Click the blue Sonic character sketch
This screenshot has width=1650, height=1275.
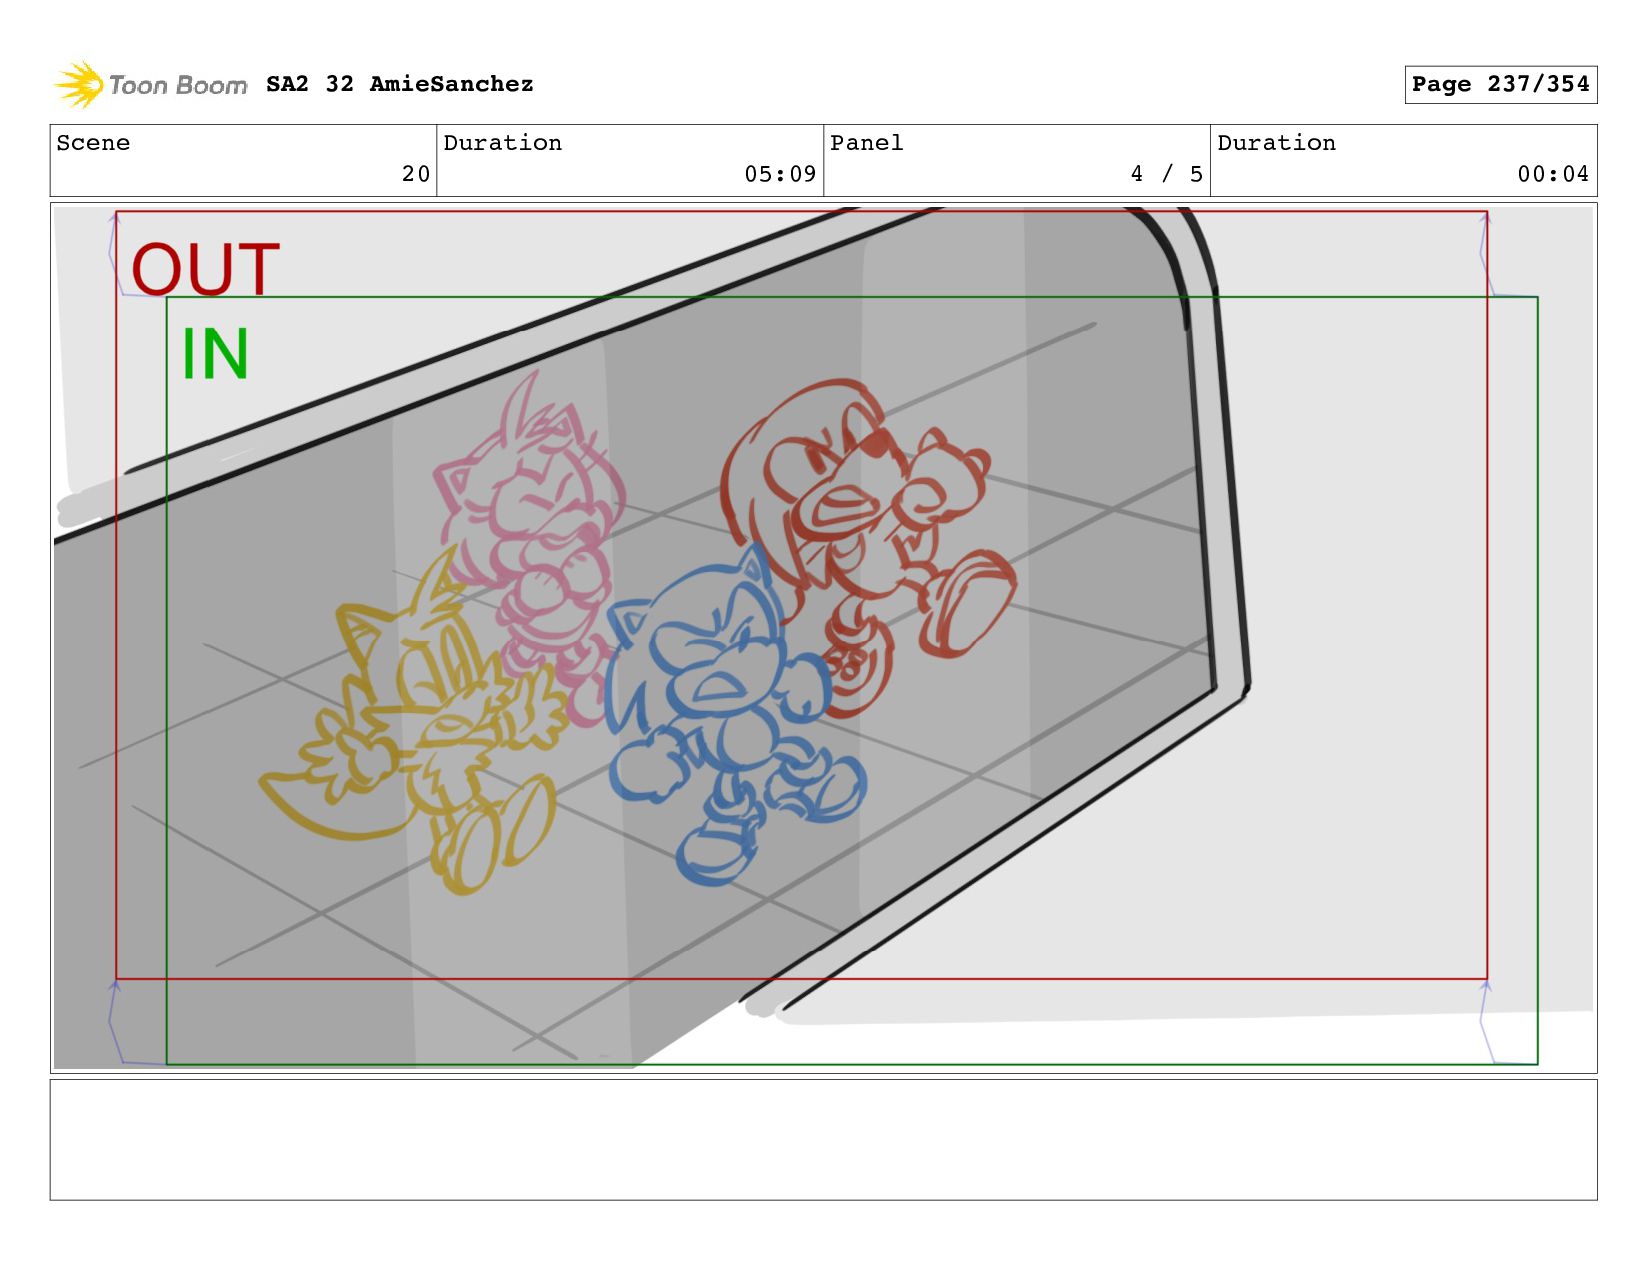735,715
